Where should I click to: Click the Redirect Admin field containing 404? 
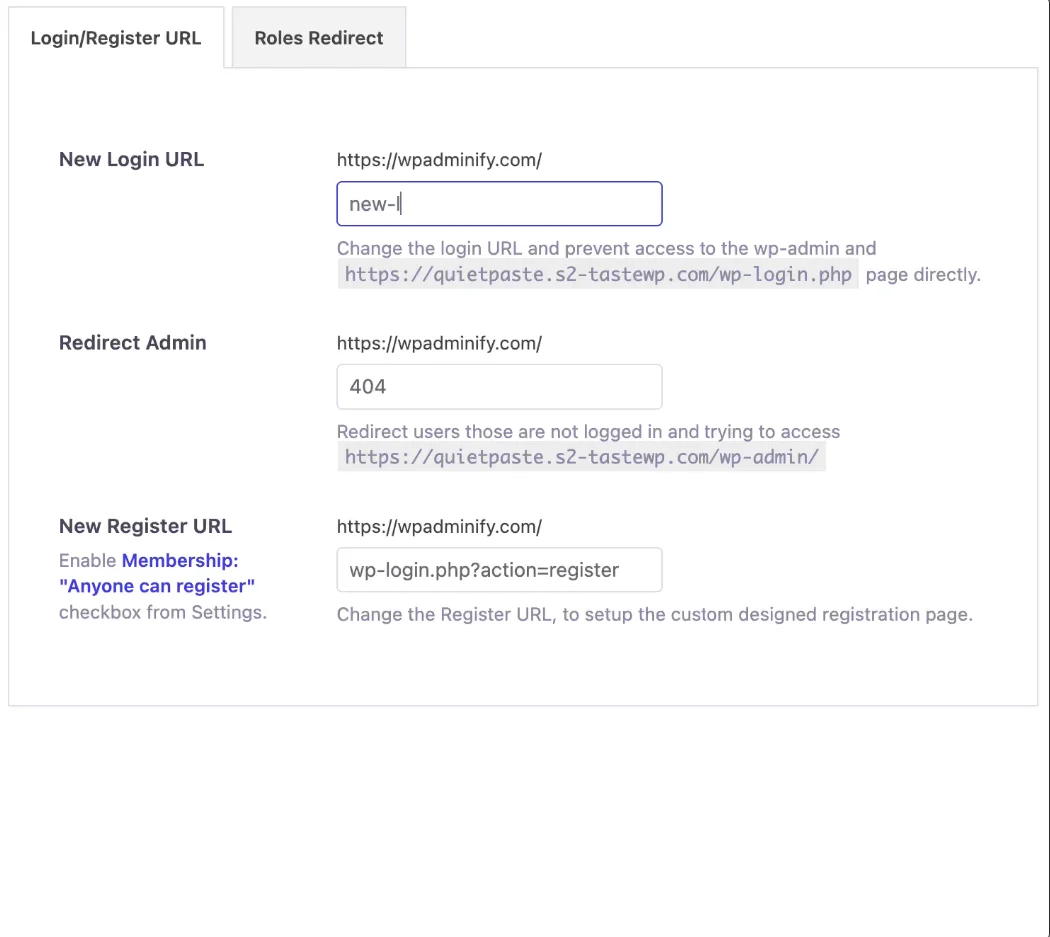499,387
